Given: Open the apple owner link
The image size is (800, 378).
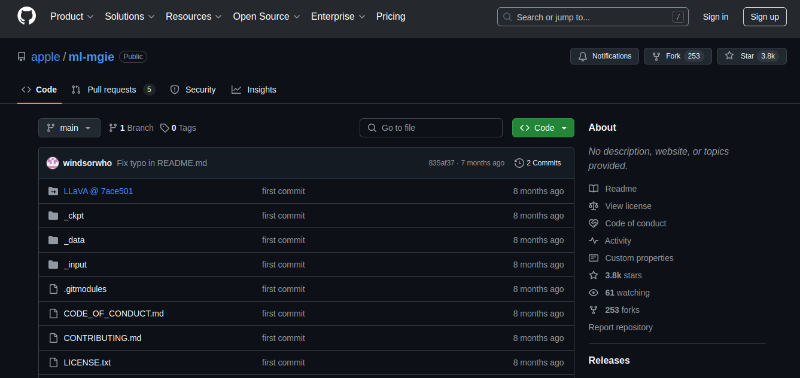Looking at the screenshot, I should 45,57.
